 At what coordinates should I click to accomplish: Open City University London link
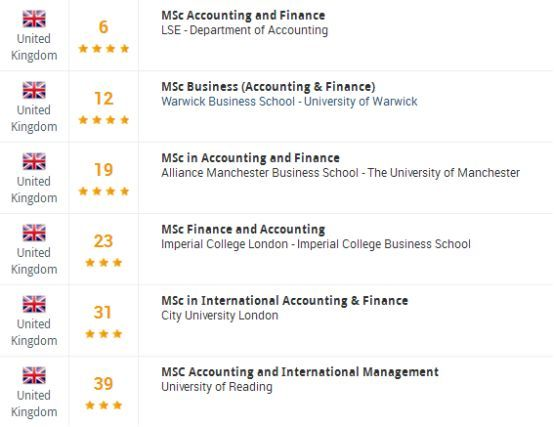pos(220,315)
